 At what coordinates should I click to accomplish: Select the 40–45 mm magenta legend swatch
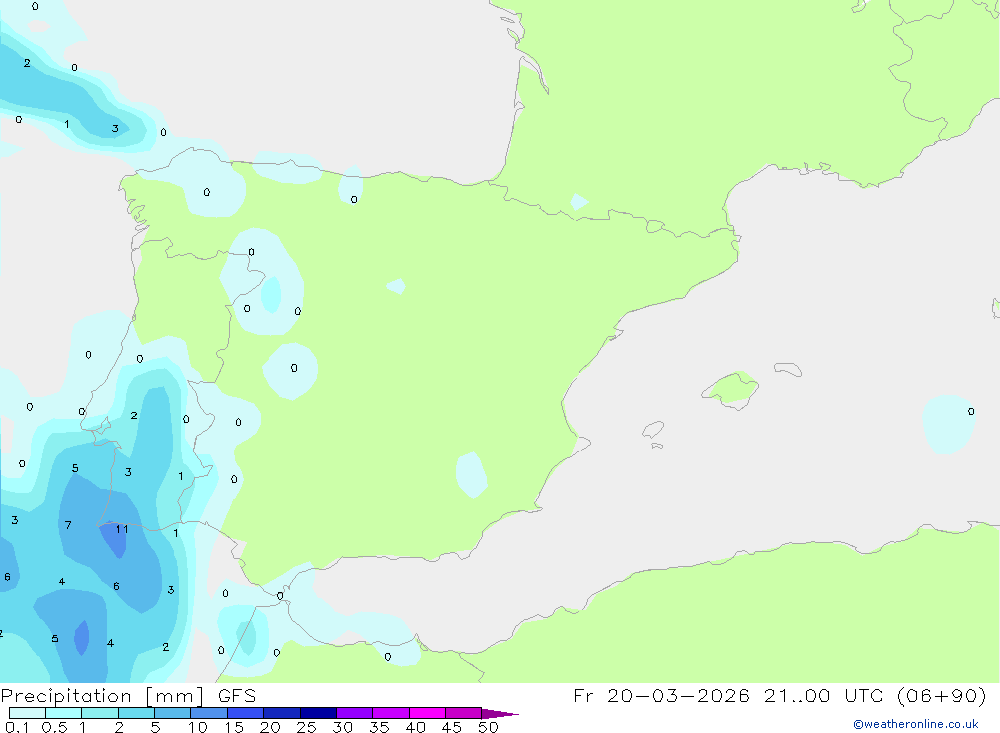tap(427, 713)
